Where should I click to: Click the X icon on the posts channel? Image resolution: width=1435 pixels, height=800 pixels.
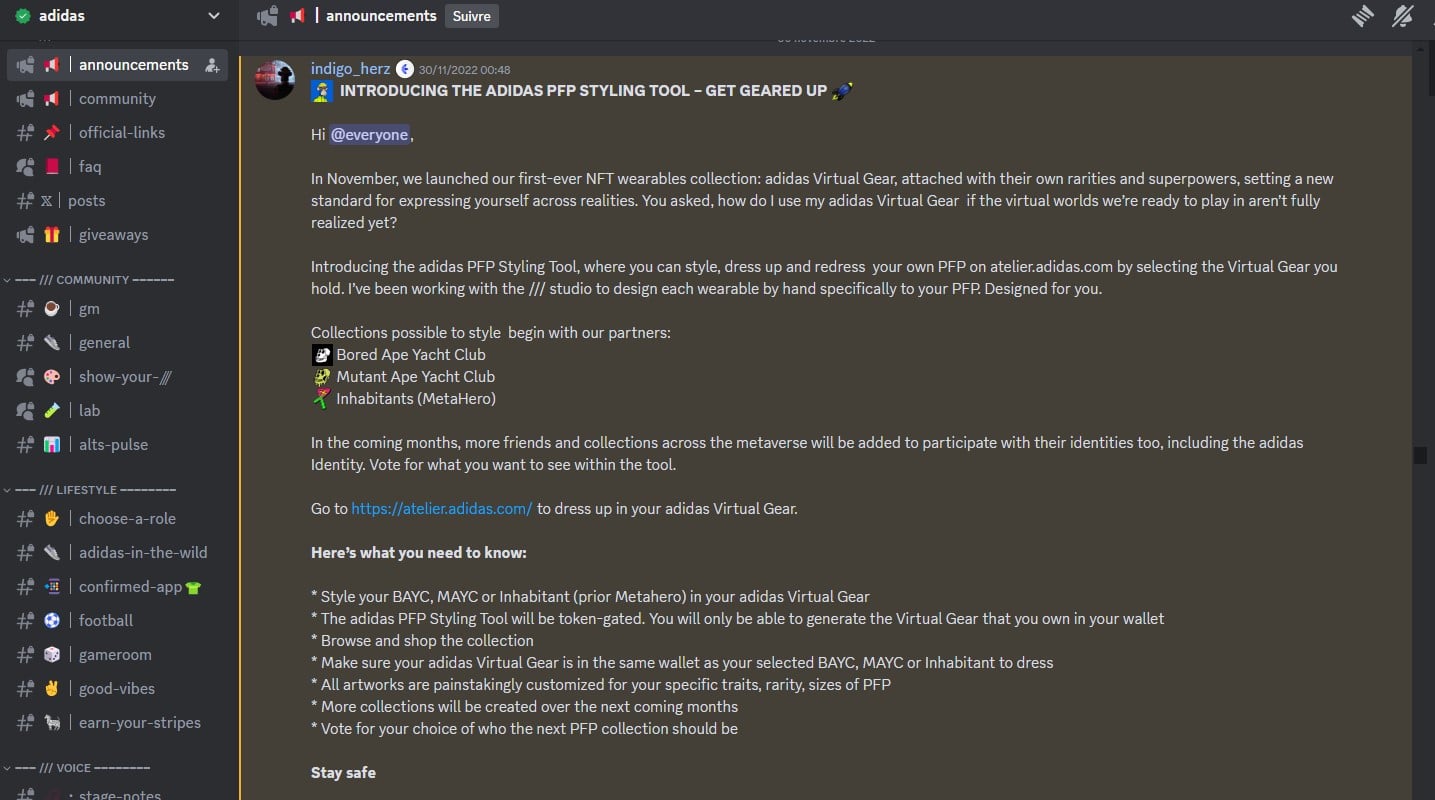tap(46, 200)
